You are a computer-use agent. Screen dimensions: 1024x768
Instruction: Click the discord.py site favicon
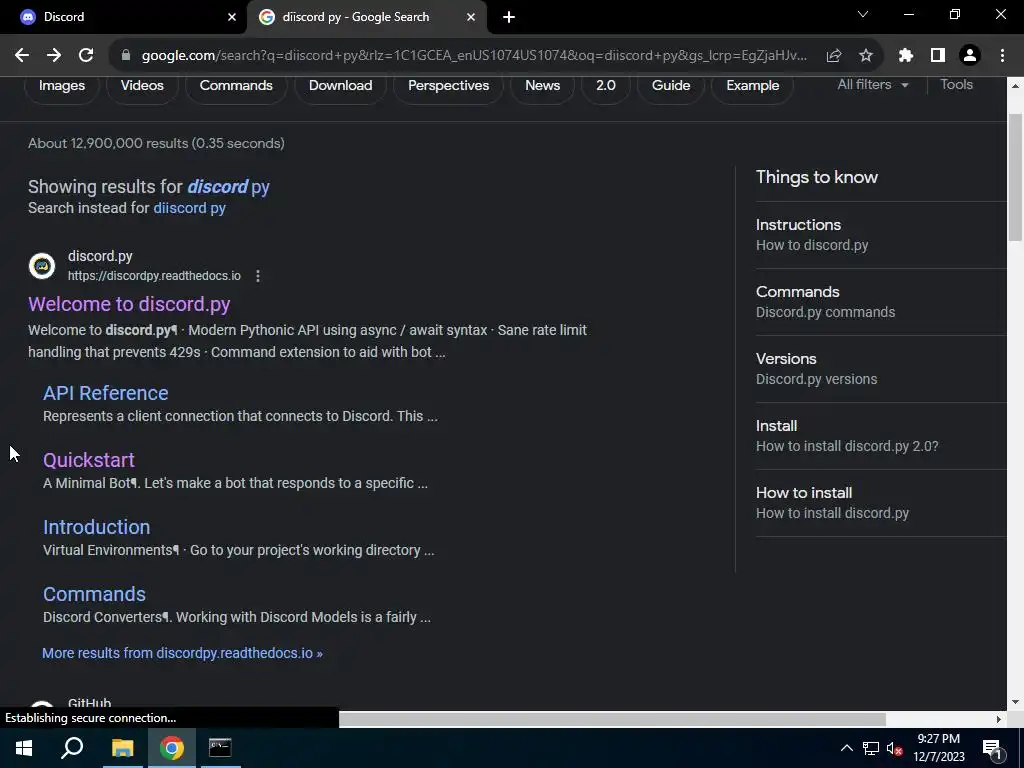(42, 266)
